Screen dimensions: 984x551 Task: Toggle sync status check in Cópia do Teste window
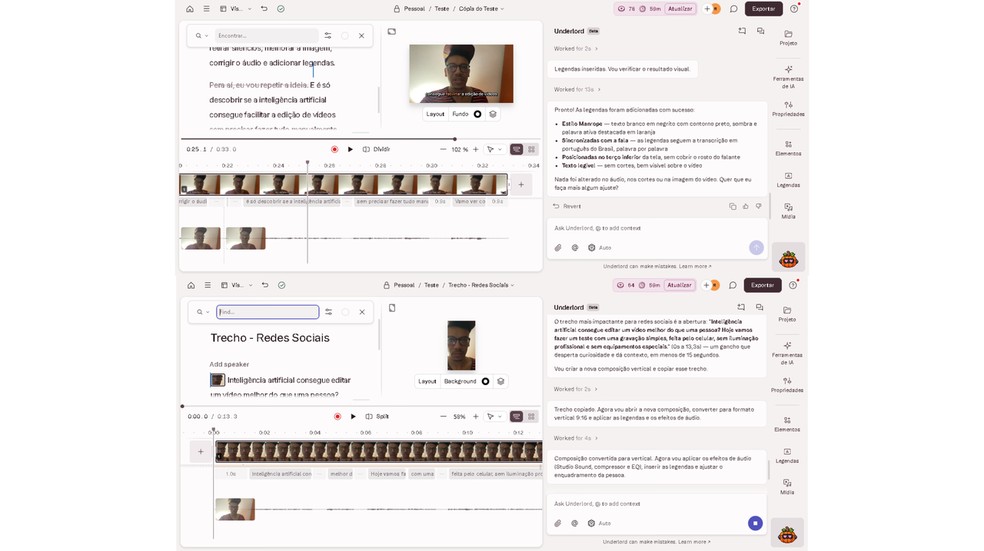click(281, 9)
